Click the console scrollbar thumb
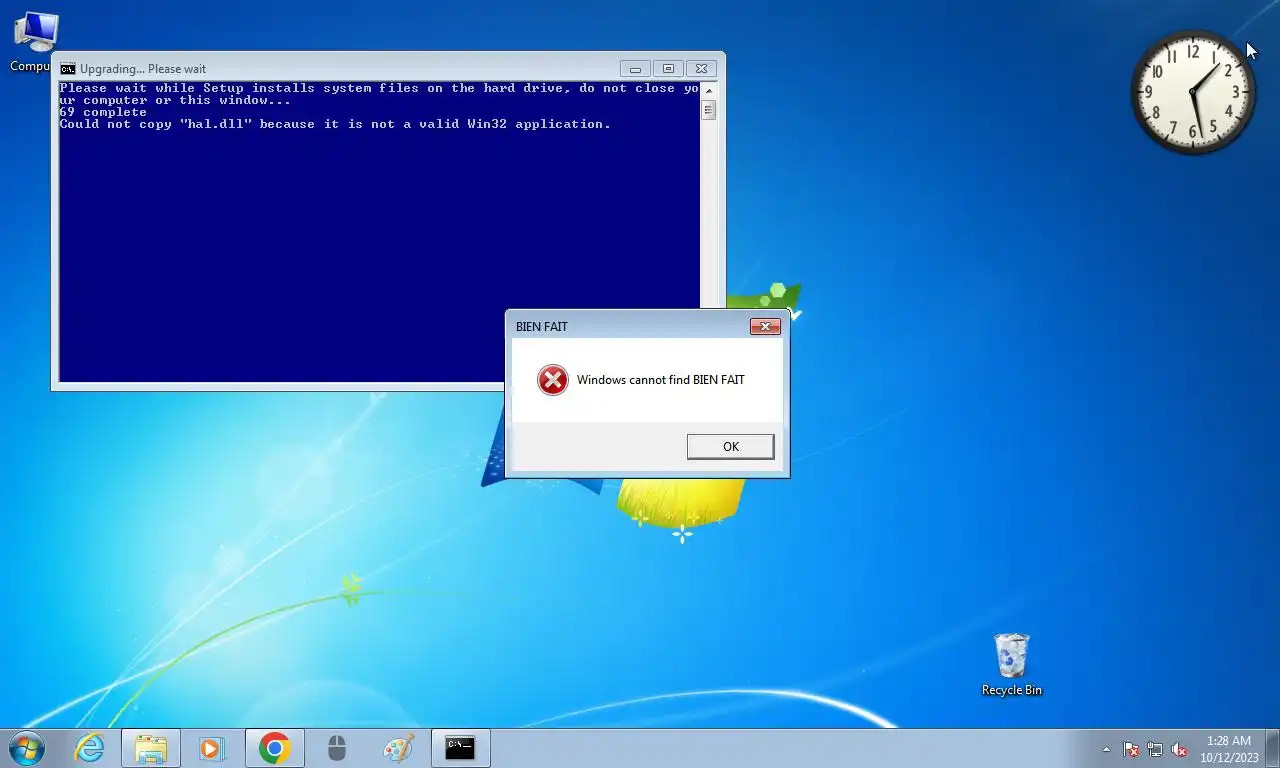 pyautogui.click(x=708, y=110)
